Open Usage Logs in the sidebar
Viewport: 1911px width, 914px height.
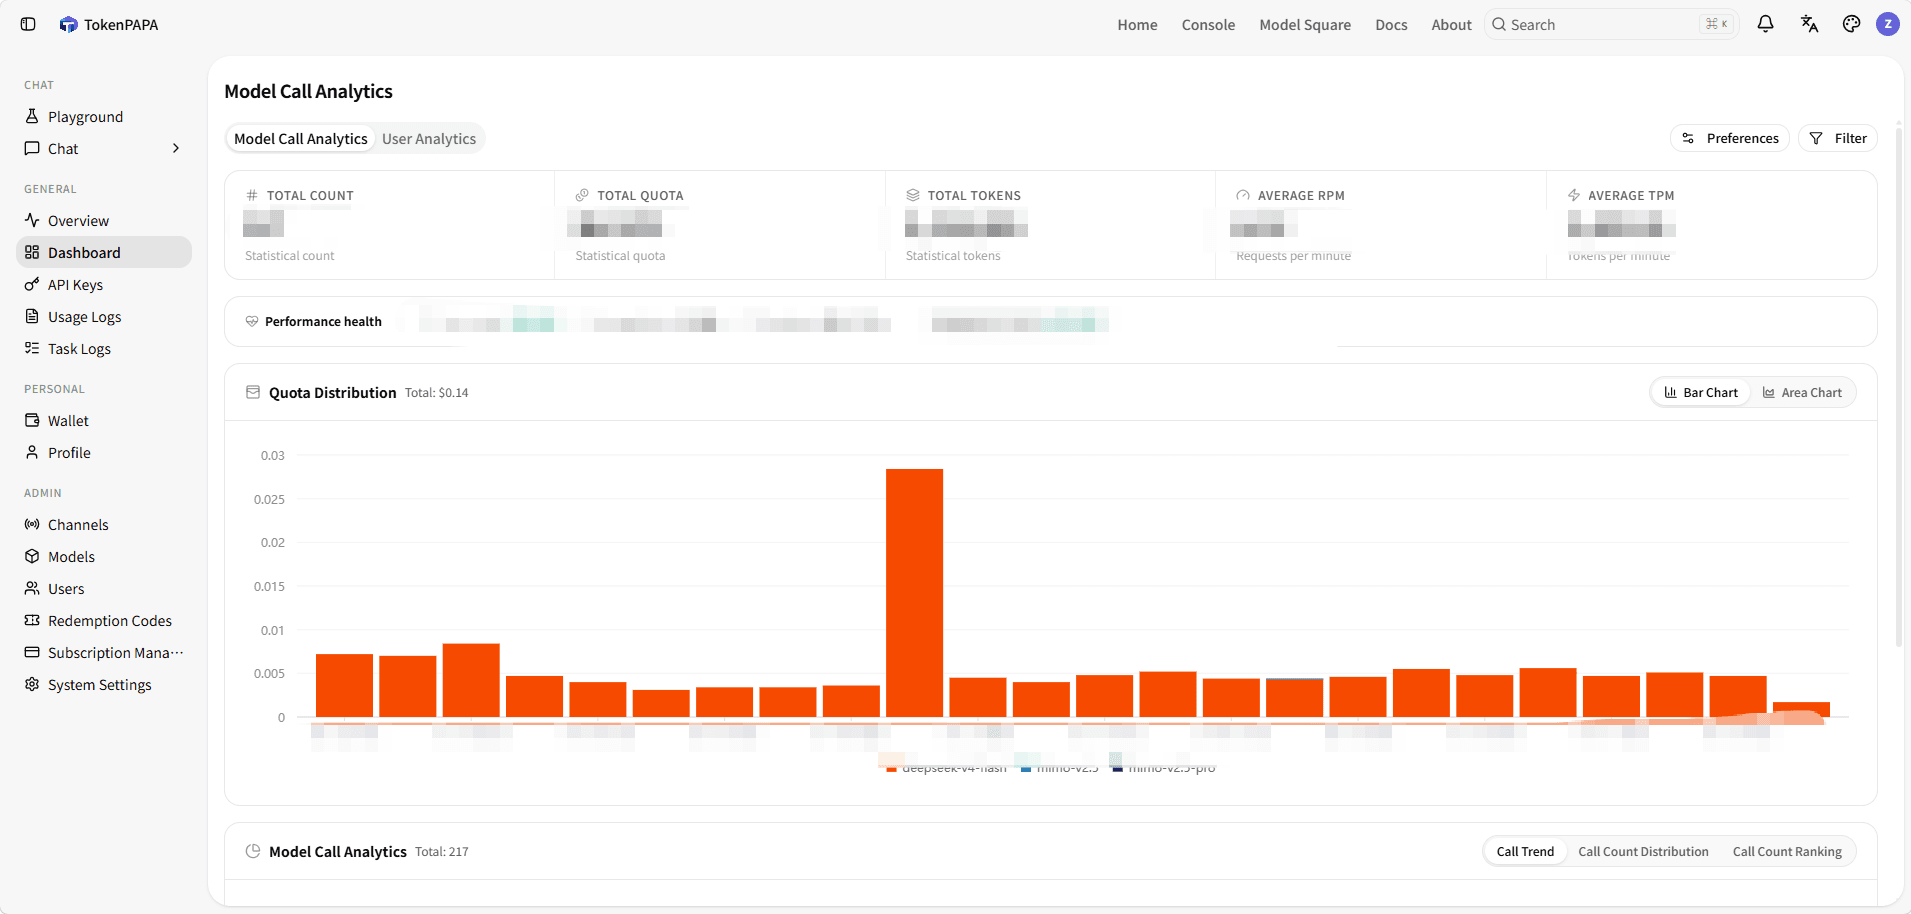click(x=104, y=316)
